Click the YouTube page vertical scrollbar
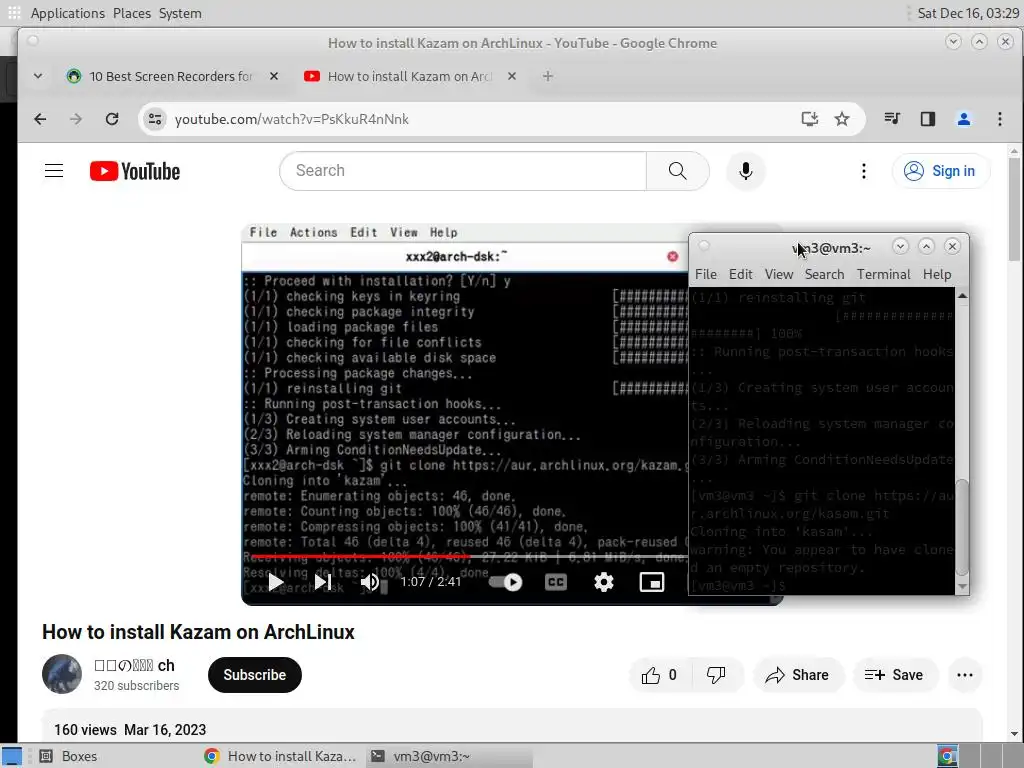Screen dimensions: 1024x768 (1014, 209)
